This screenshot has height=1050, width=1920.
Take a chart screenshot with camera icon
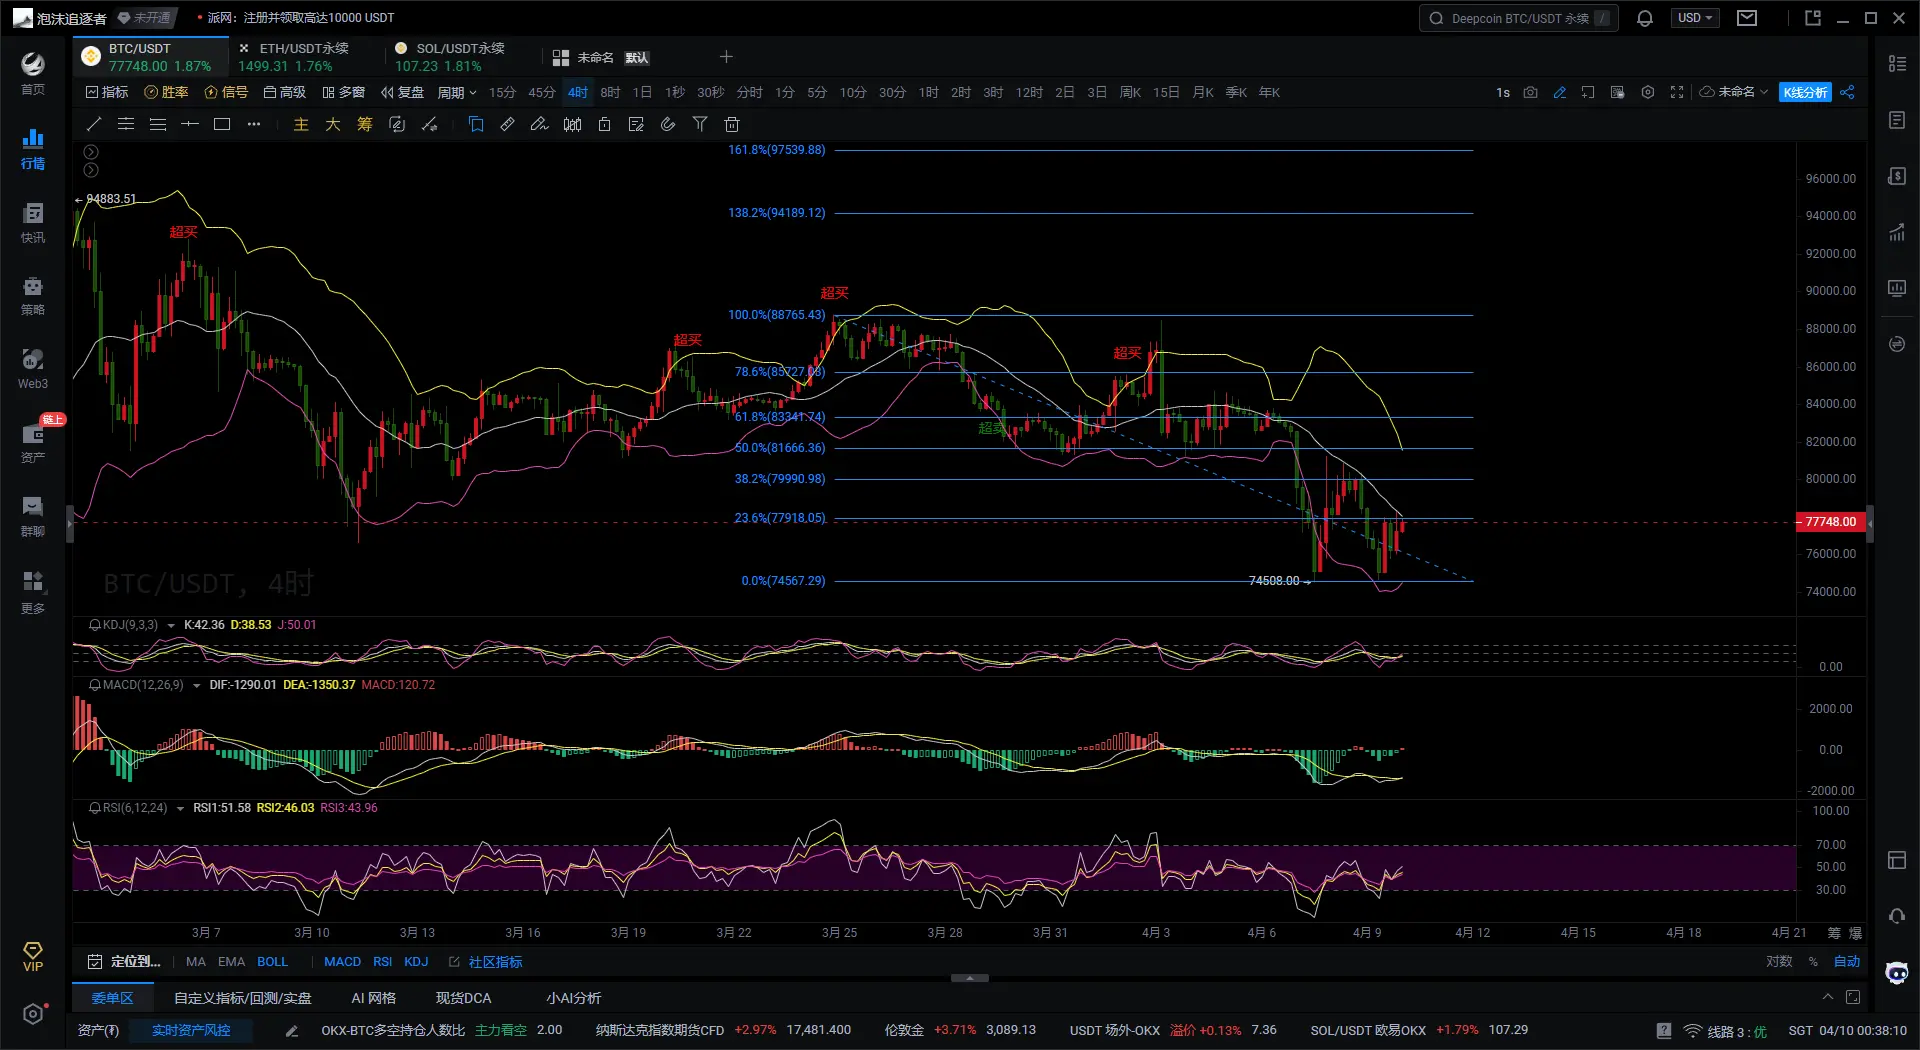click(1530, 92)
